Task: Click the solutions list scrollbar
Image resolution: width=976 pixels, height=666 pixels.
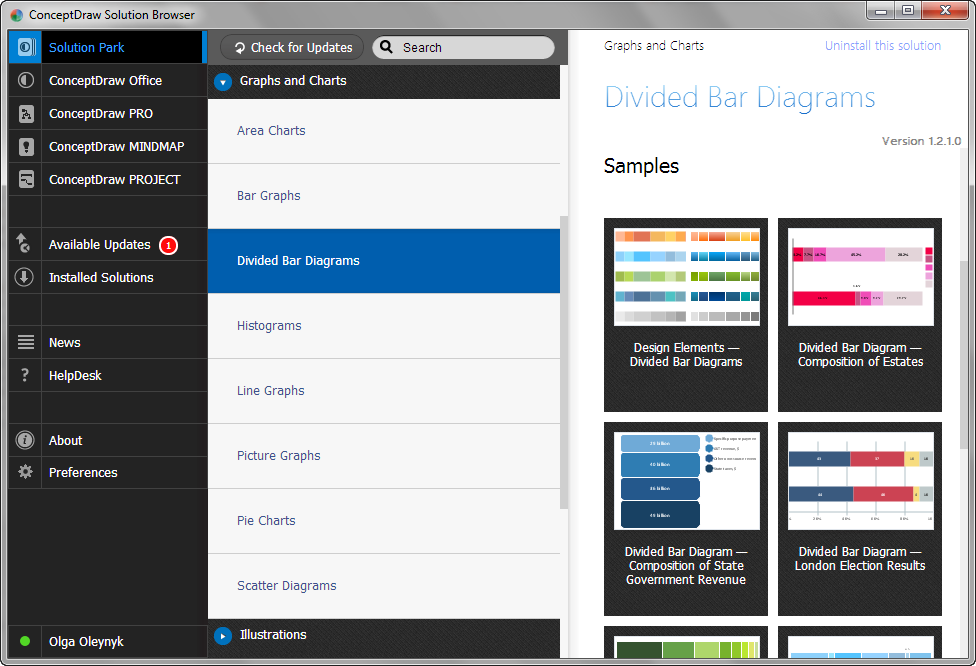Action: (564, 362)
